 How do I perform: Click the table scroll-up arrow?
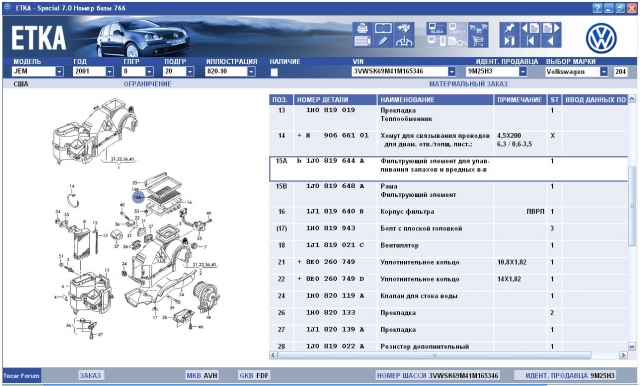[632, 99]
